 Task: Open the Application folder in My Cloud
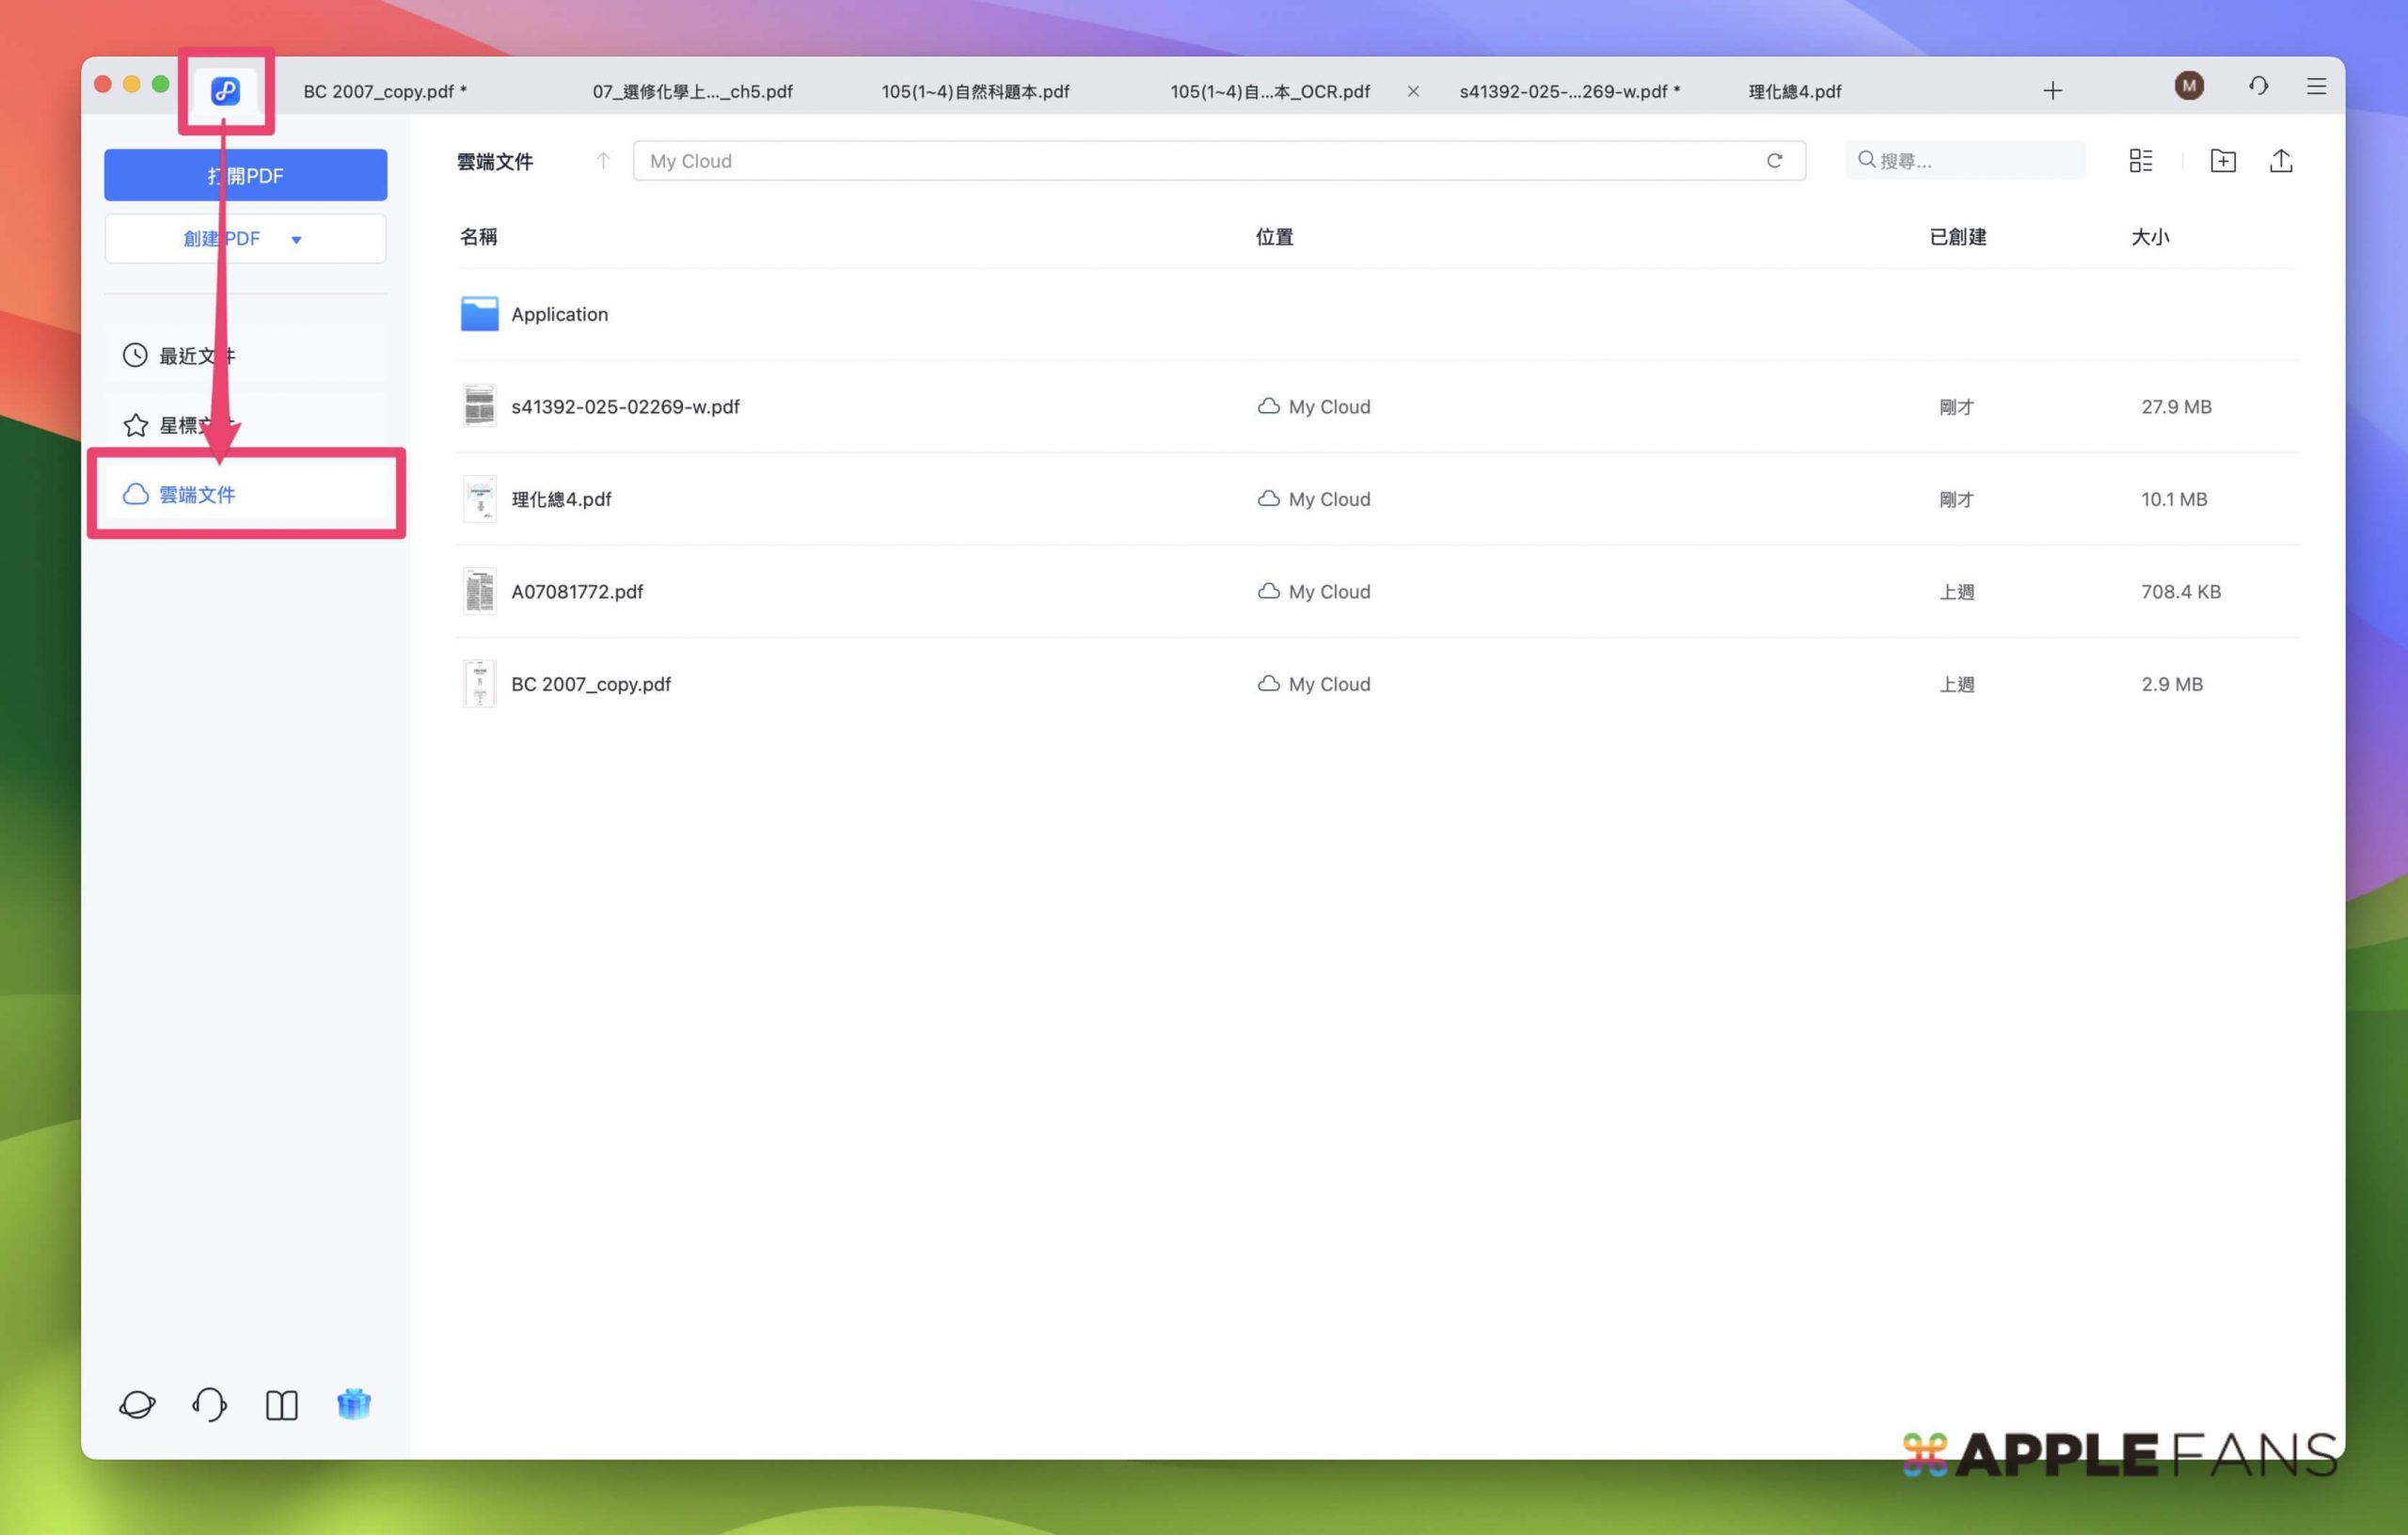(559, 313)
